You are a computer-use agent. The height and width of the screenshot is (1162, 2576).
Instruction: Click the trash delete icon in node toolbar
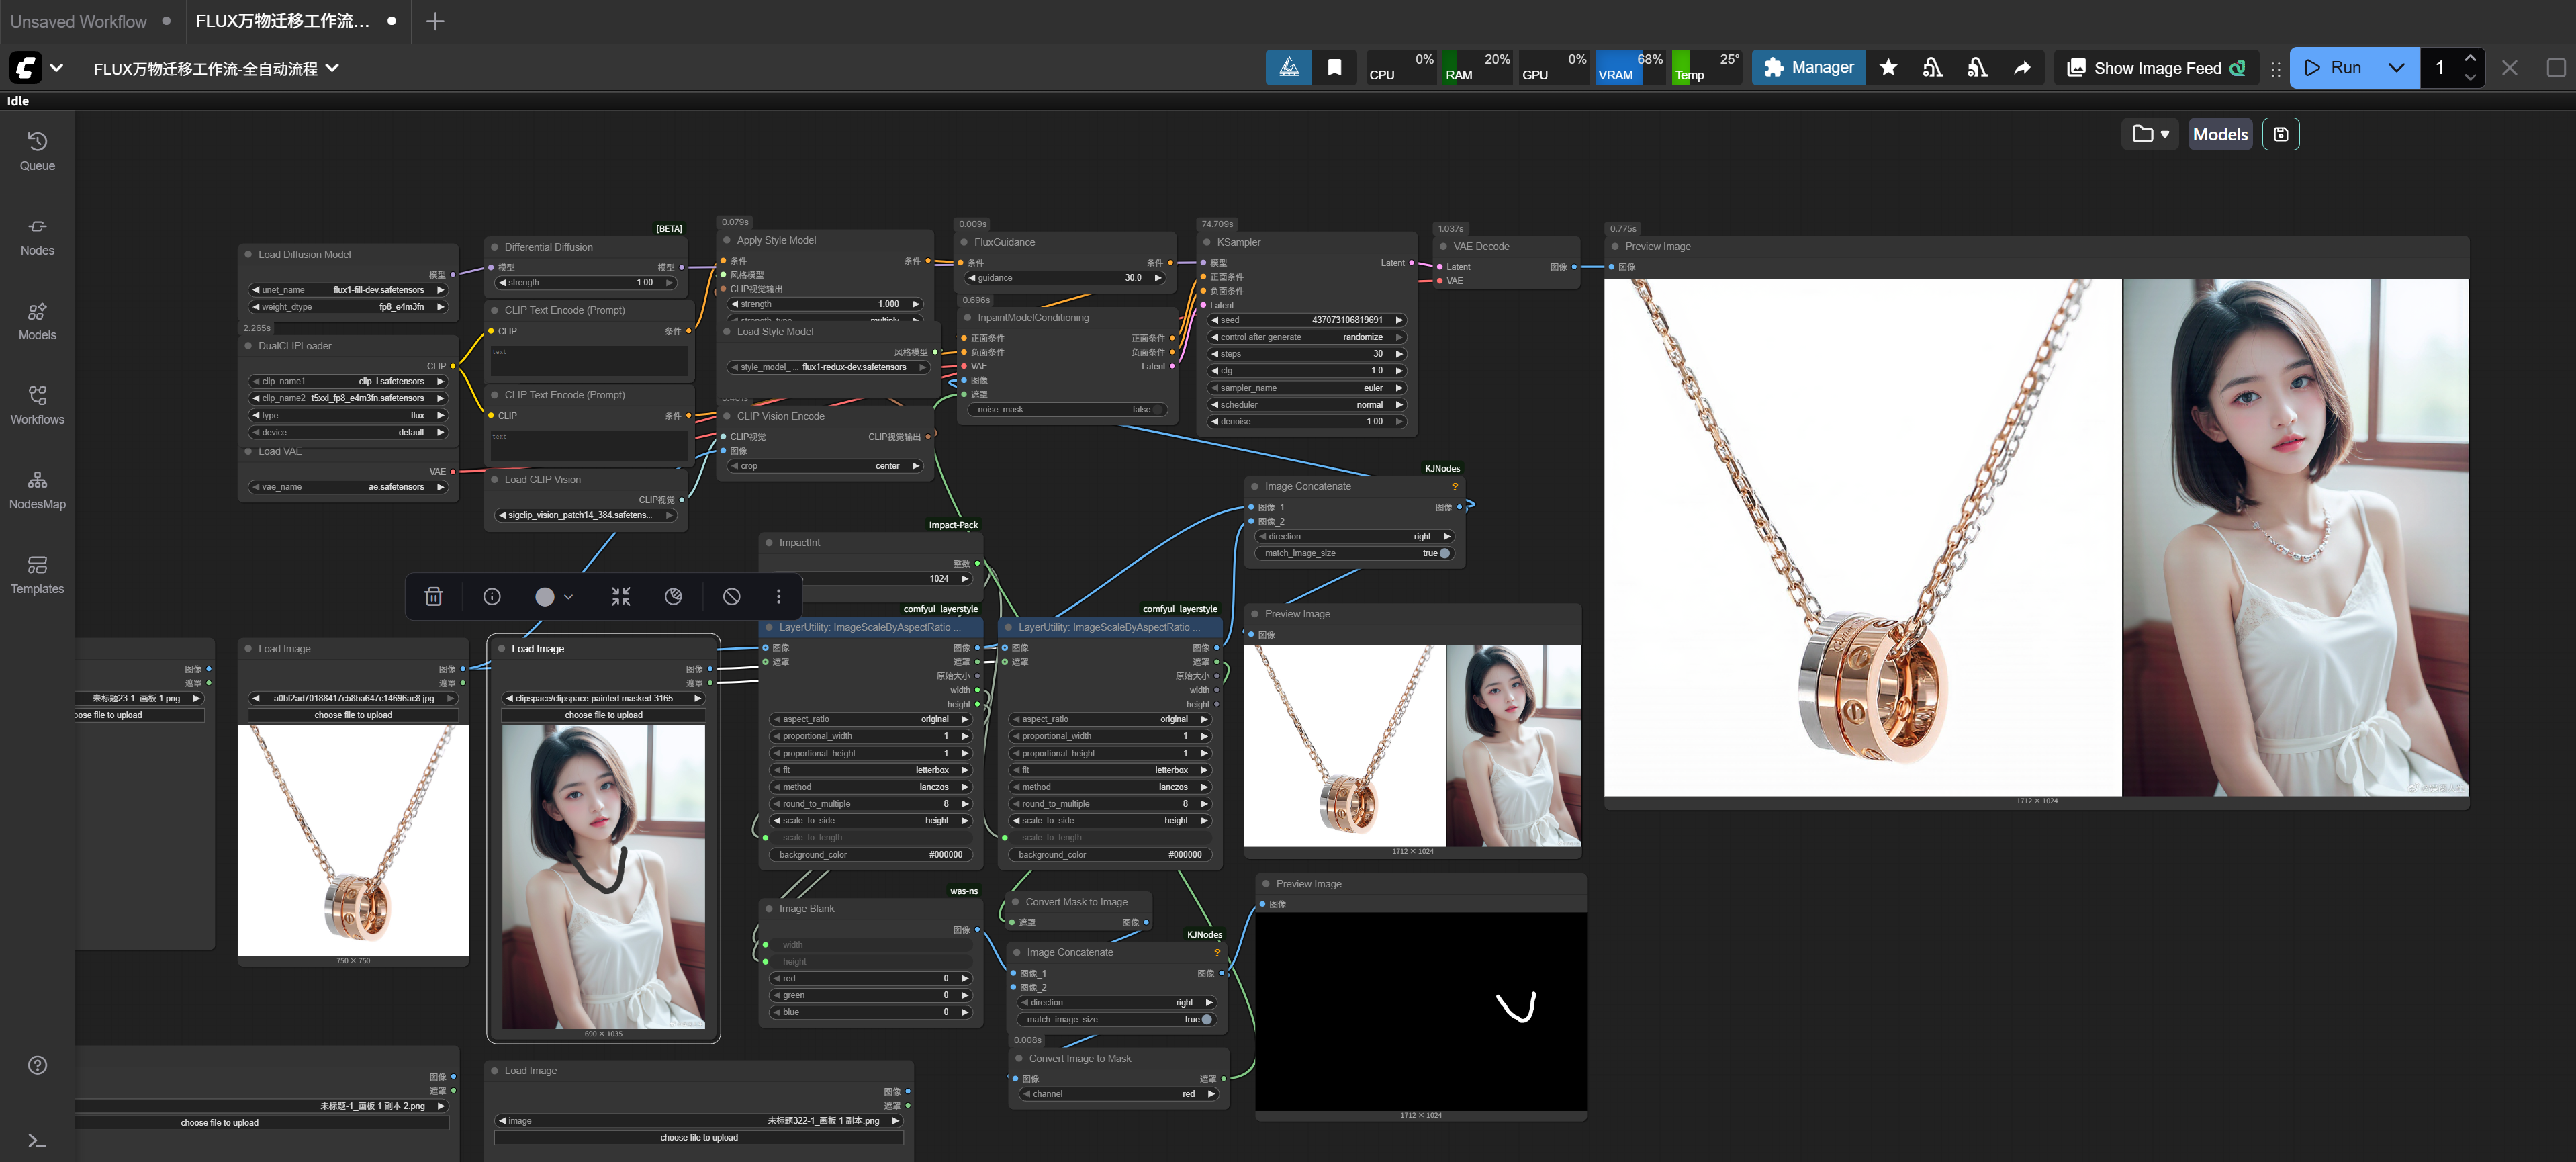pos(433,596)
